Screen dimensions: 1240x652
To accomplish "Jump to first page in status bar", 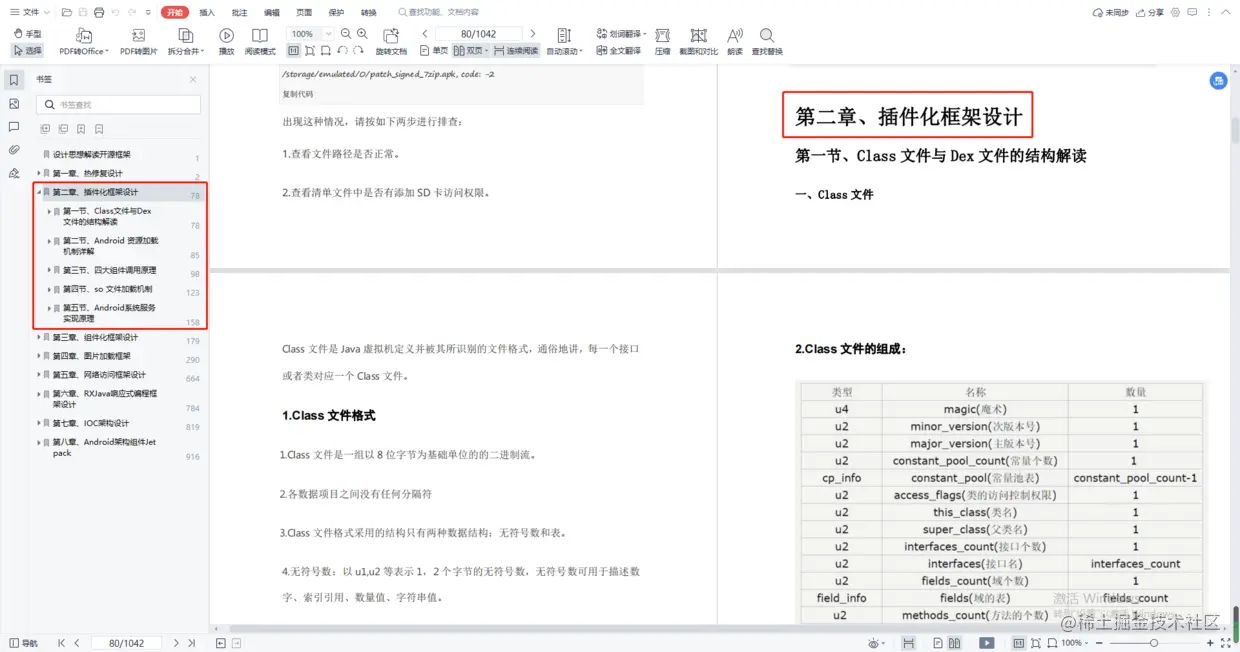I will 61,643.
